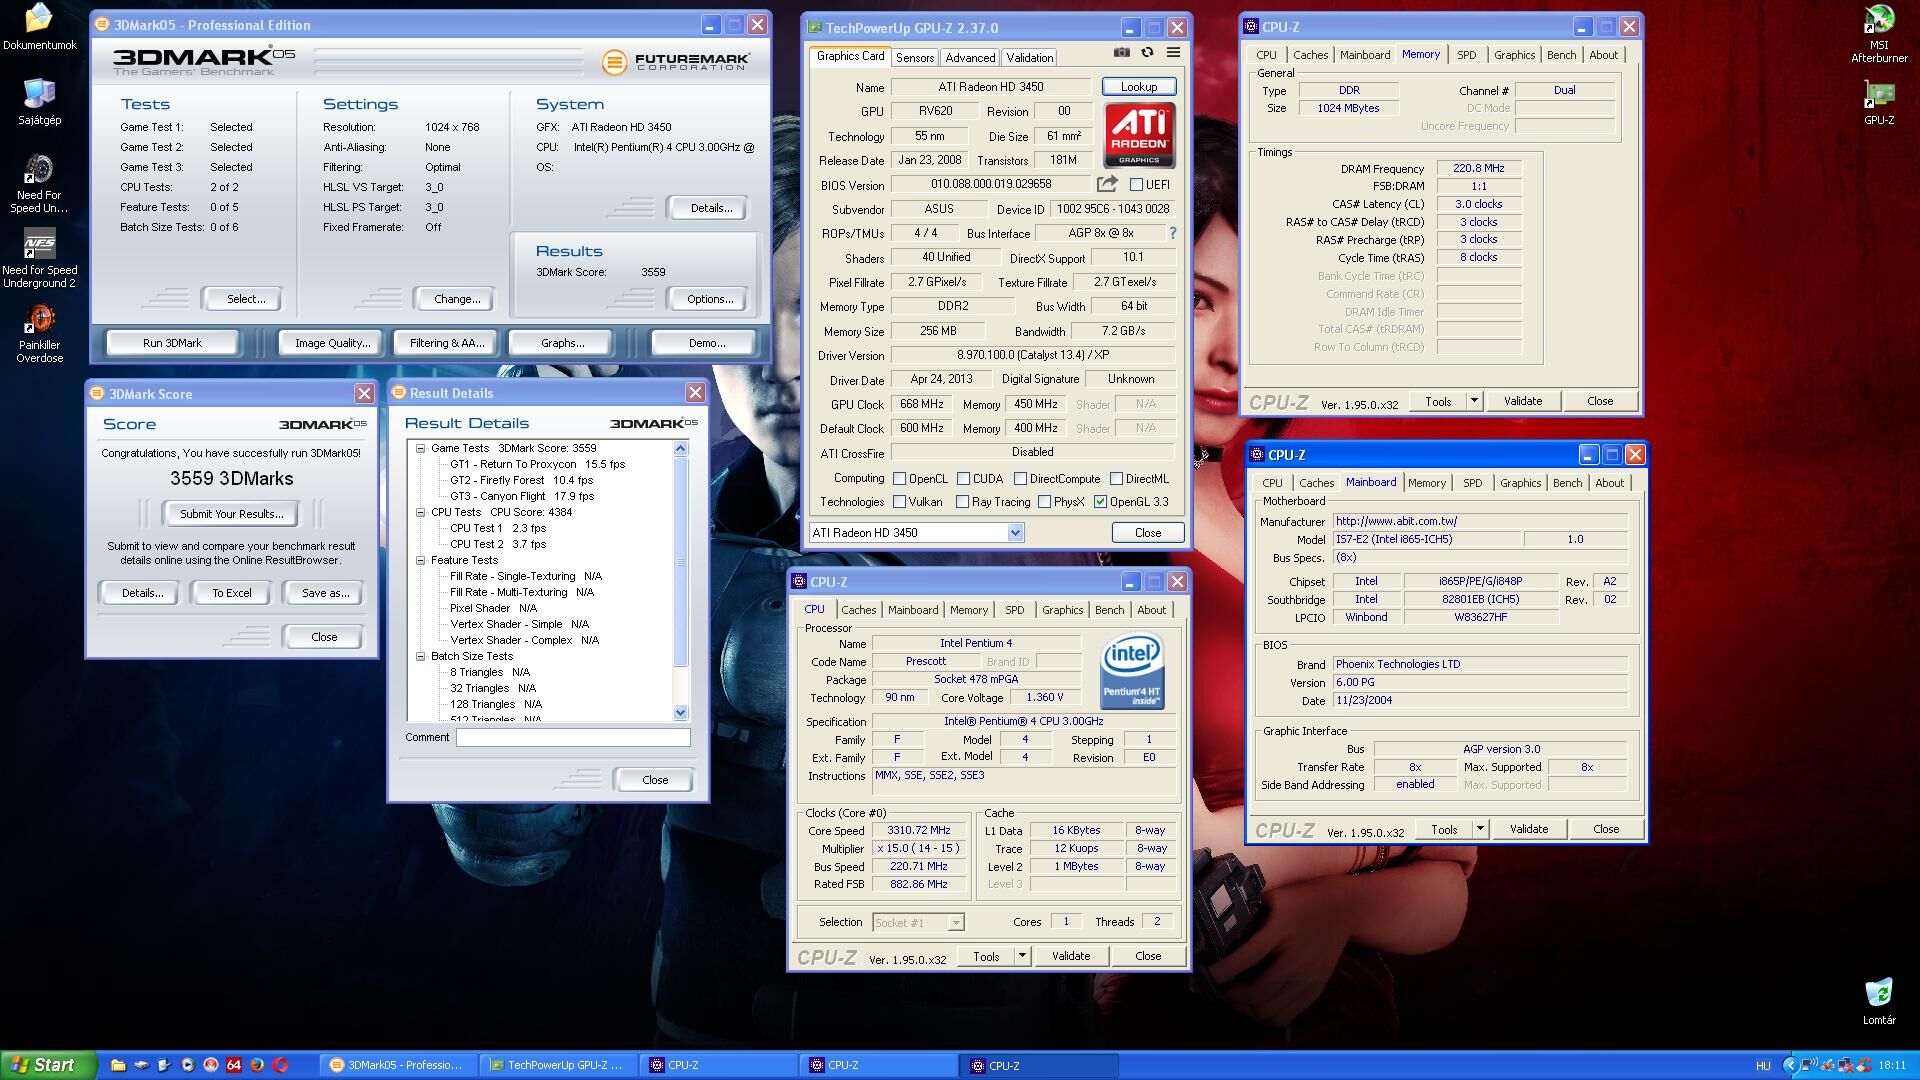
Task: Click Validate in the CPU-Z CPU window
Action: pyautogui.click(x=1071, y=956)
